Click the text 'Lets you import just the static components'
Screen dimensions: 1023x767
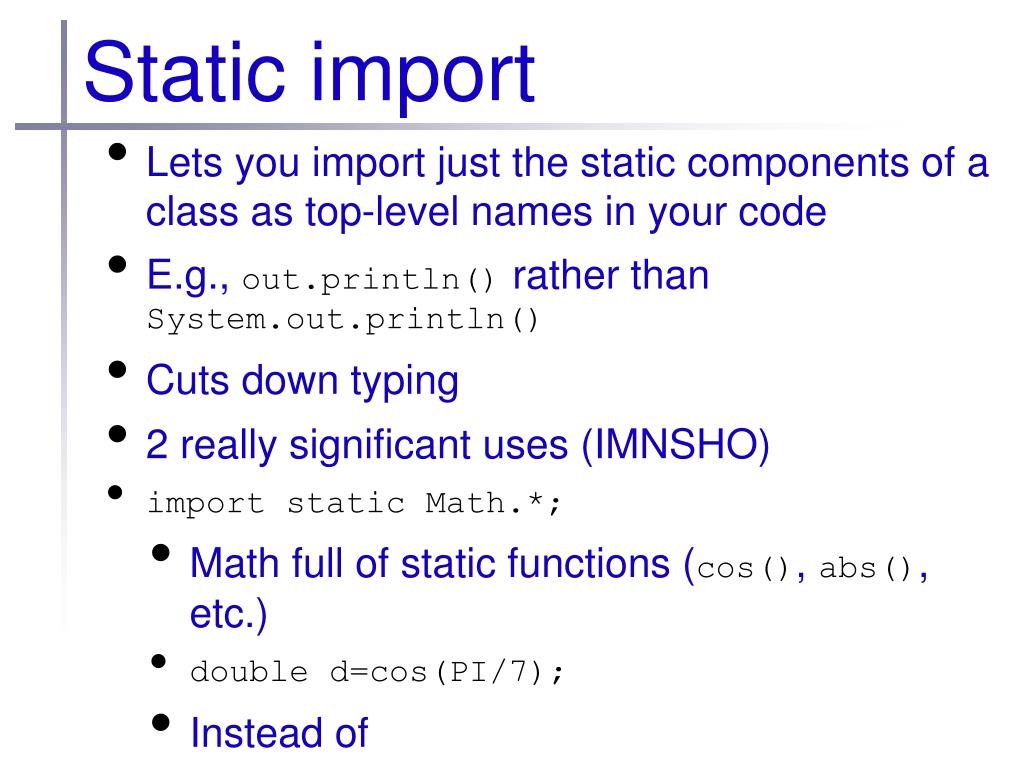pos(528,163)
